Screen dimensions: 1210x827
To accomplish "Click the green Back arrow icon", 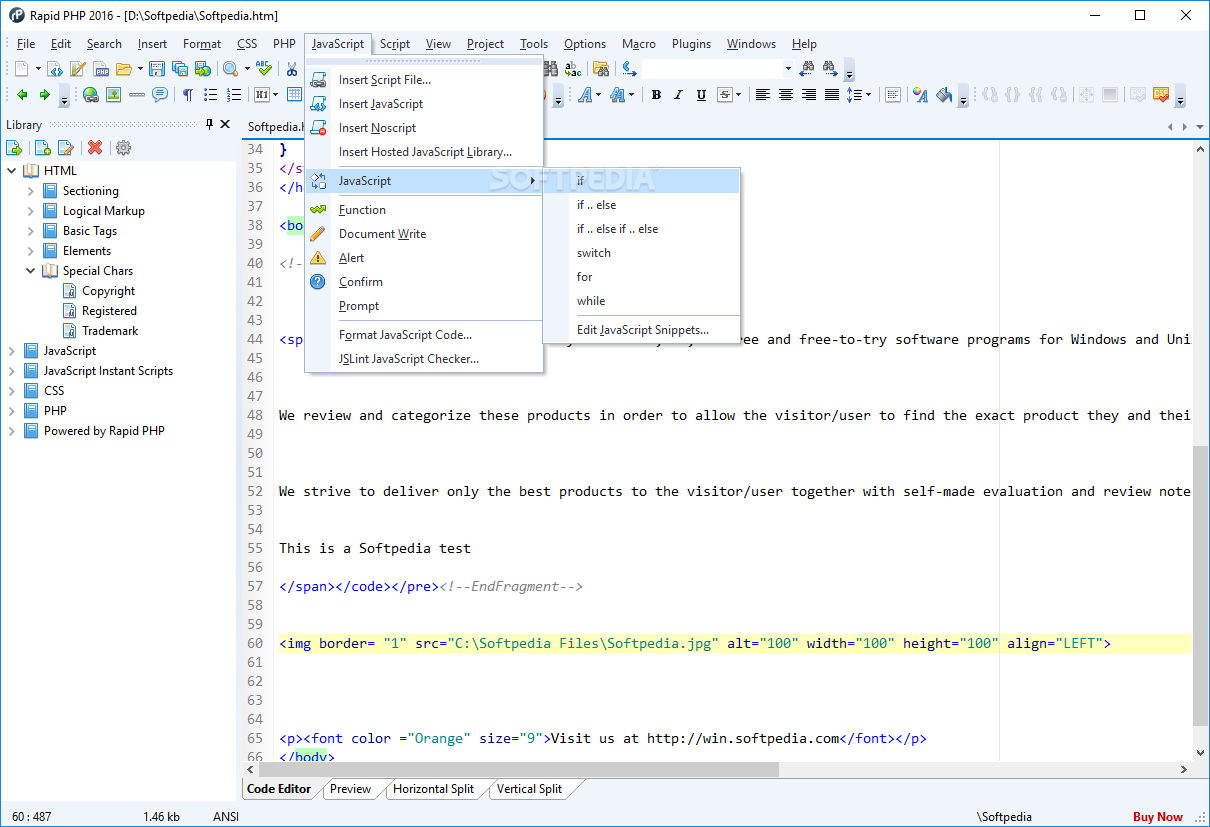I will 22,95.
